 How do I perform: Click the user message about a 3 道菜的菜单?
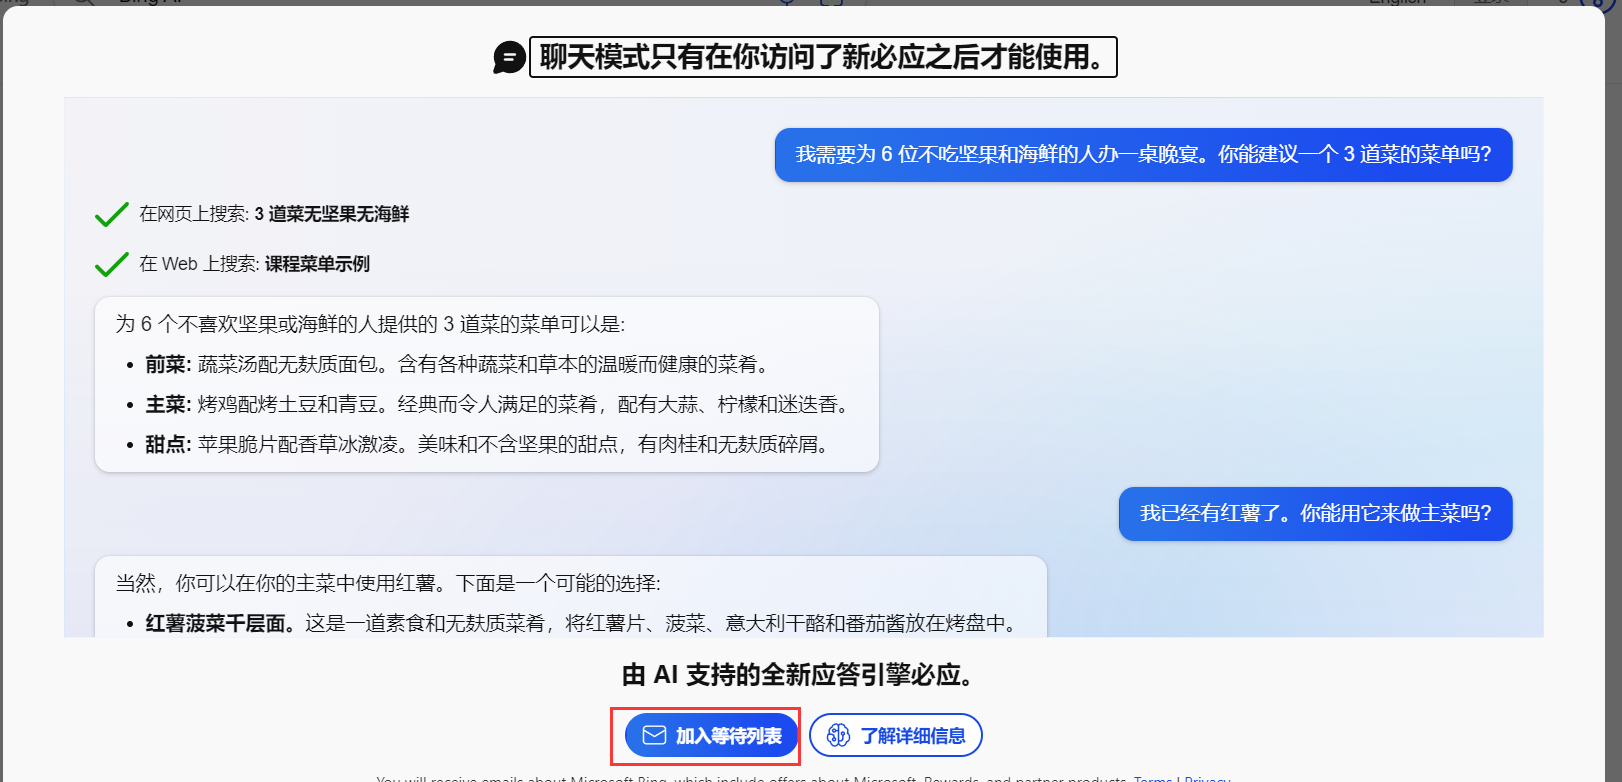tap(1143, 155)
